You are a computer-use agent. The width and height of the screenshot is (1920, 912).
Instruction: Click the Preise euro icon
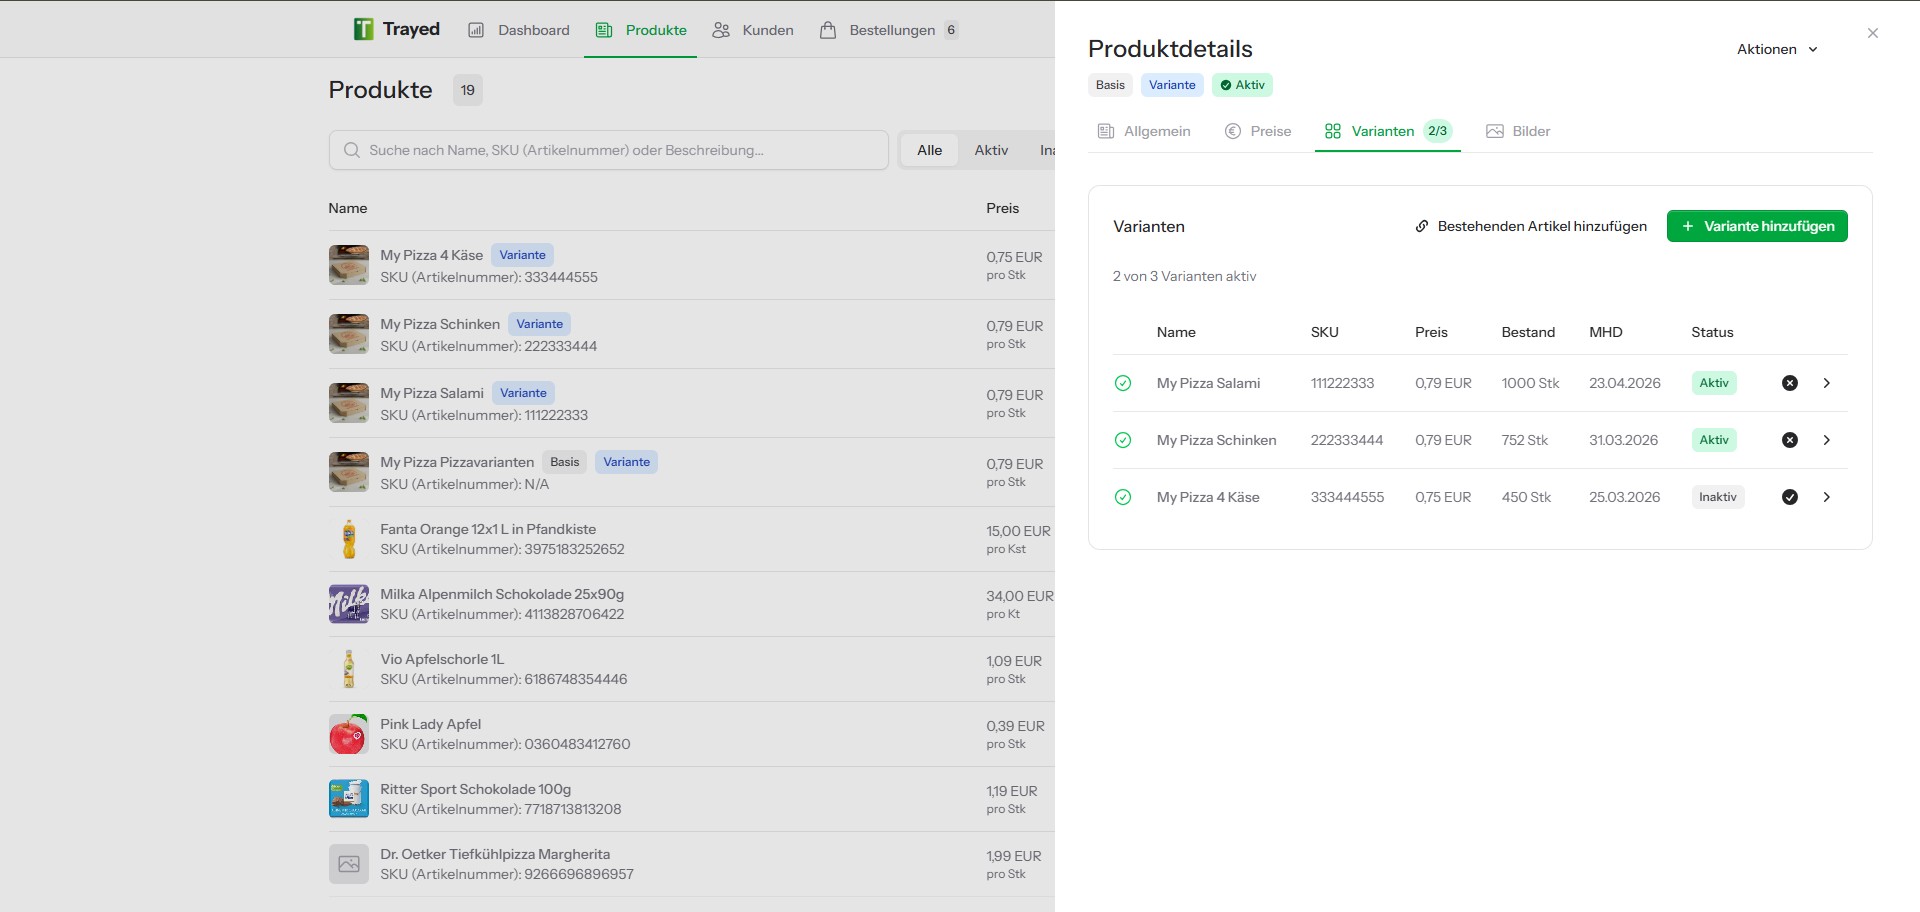coord(1231,131)
